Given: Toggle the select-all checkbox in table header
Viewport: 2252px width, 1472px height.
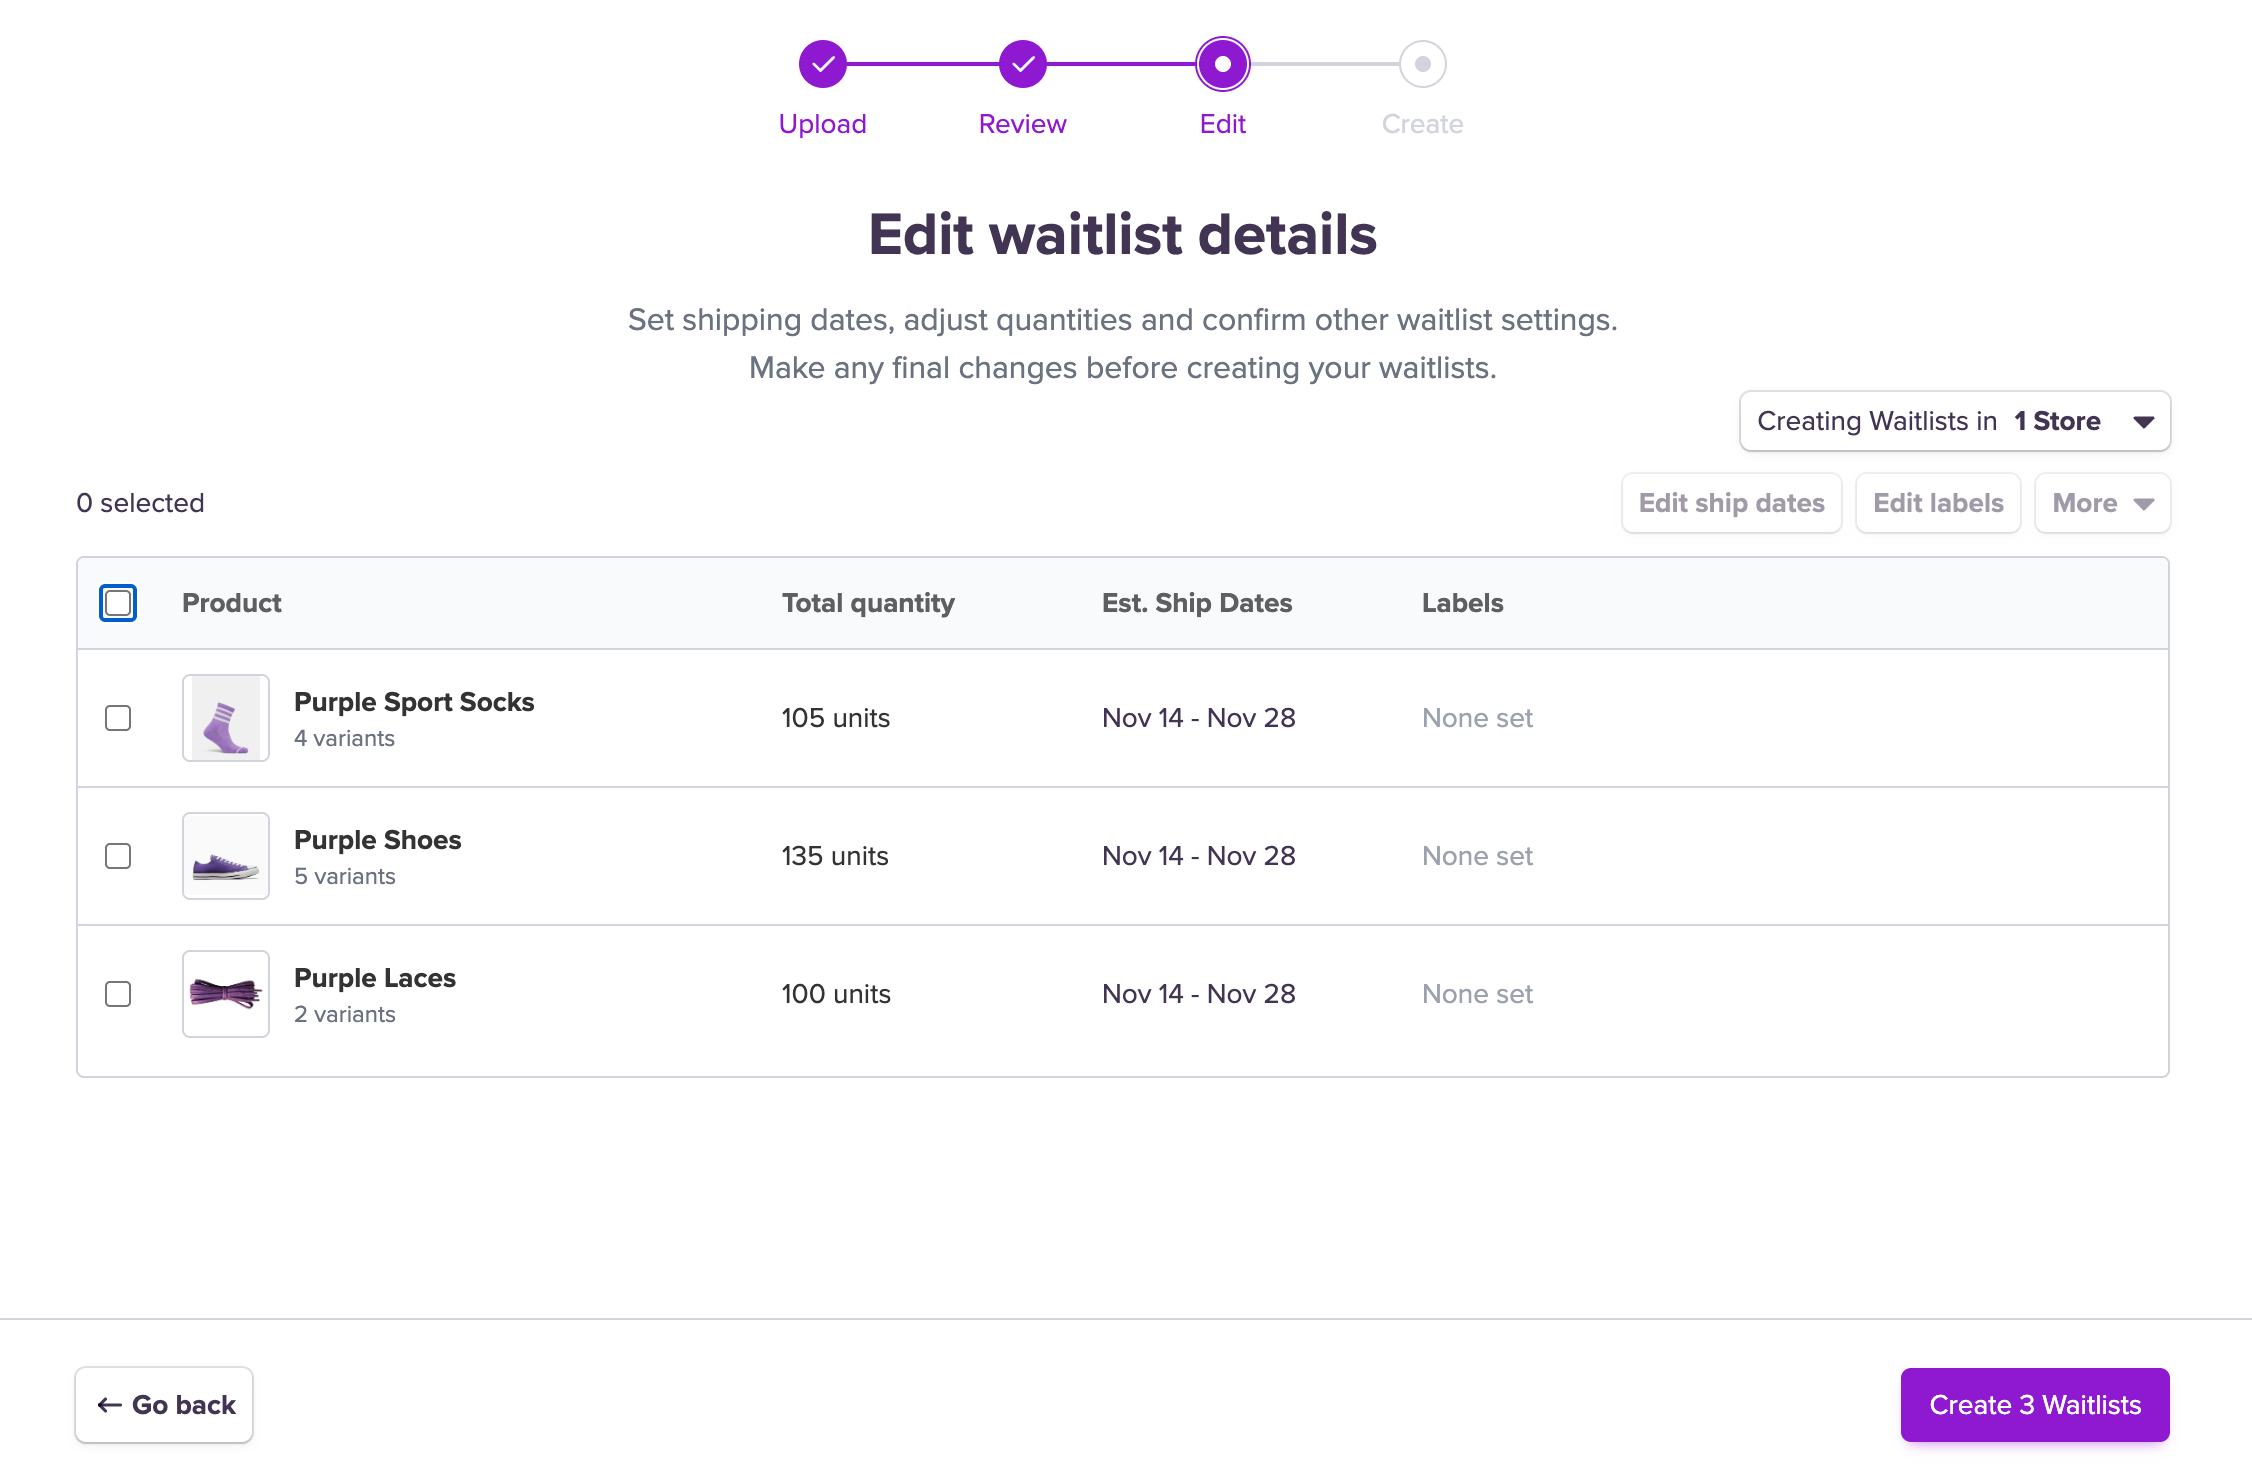Looking at the screenshot, I should (118, 603).
